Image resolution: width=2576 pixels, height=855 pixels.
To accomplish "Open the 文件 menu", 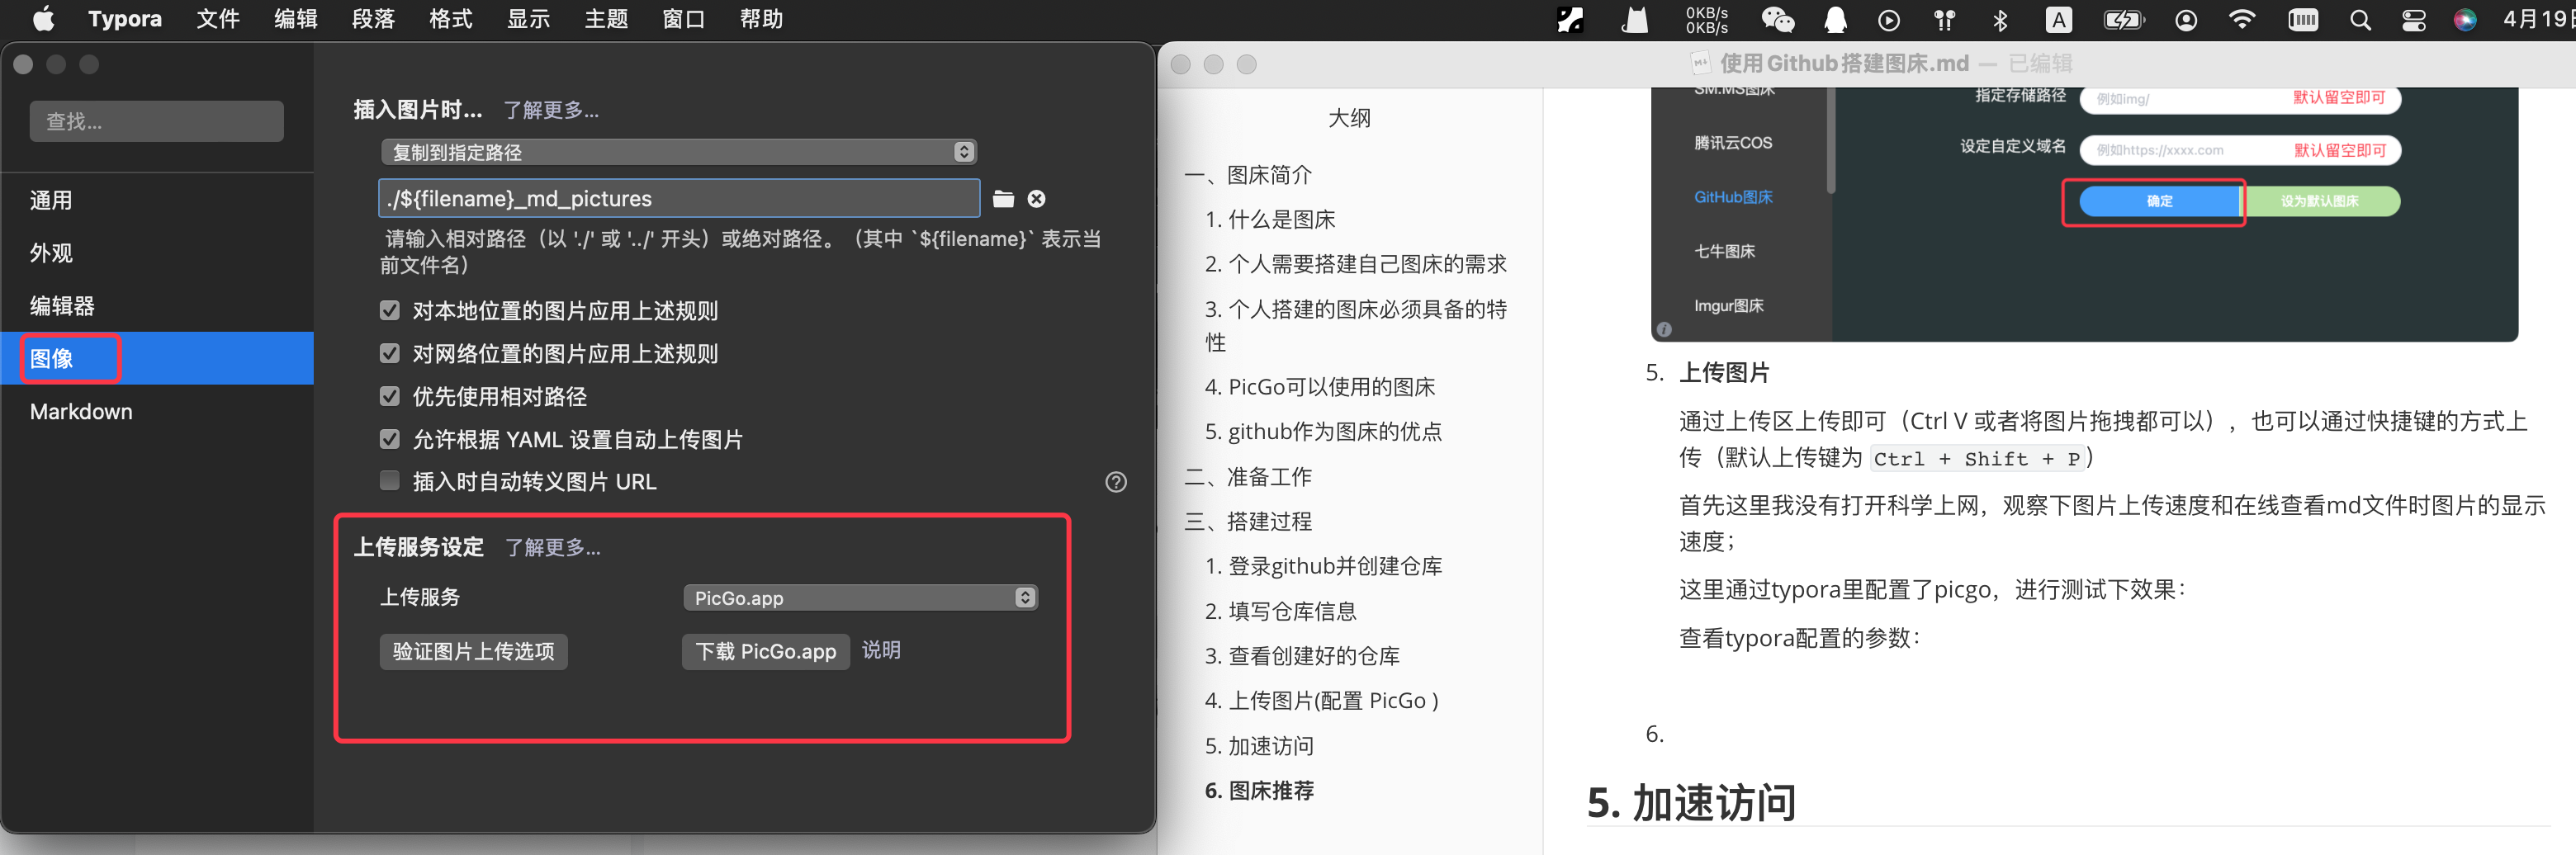I will [218, 19].
